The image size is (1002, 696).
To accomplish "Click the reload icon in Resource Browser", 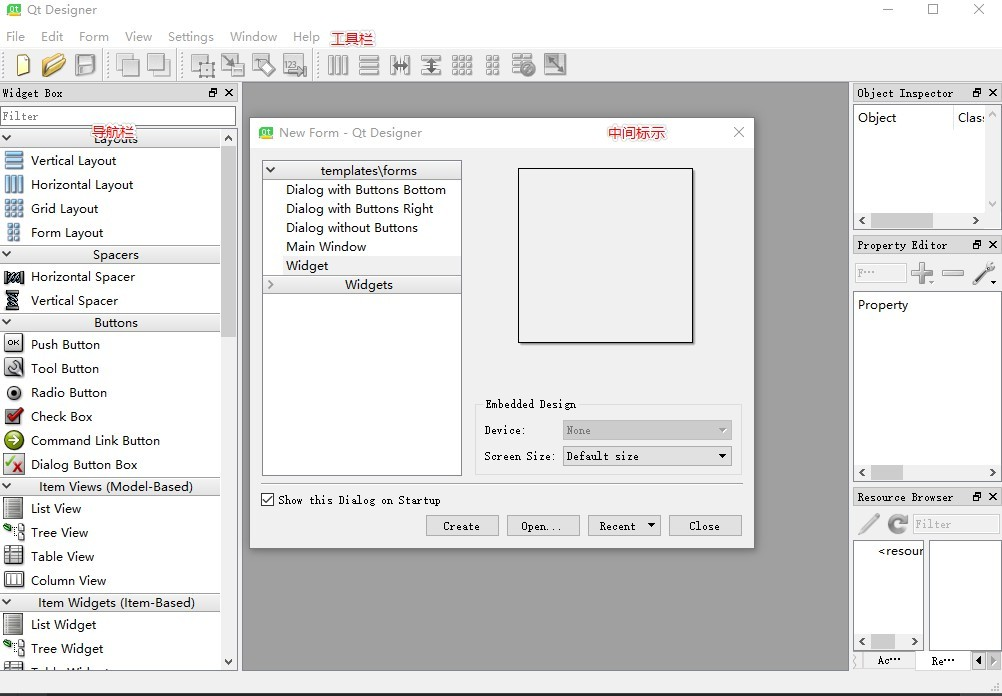I will 896,523.
